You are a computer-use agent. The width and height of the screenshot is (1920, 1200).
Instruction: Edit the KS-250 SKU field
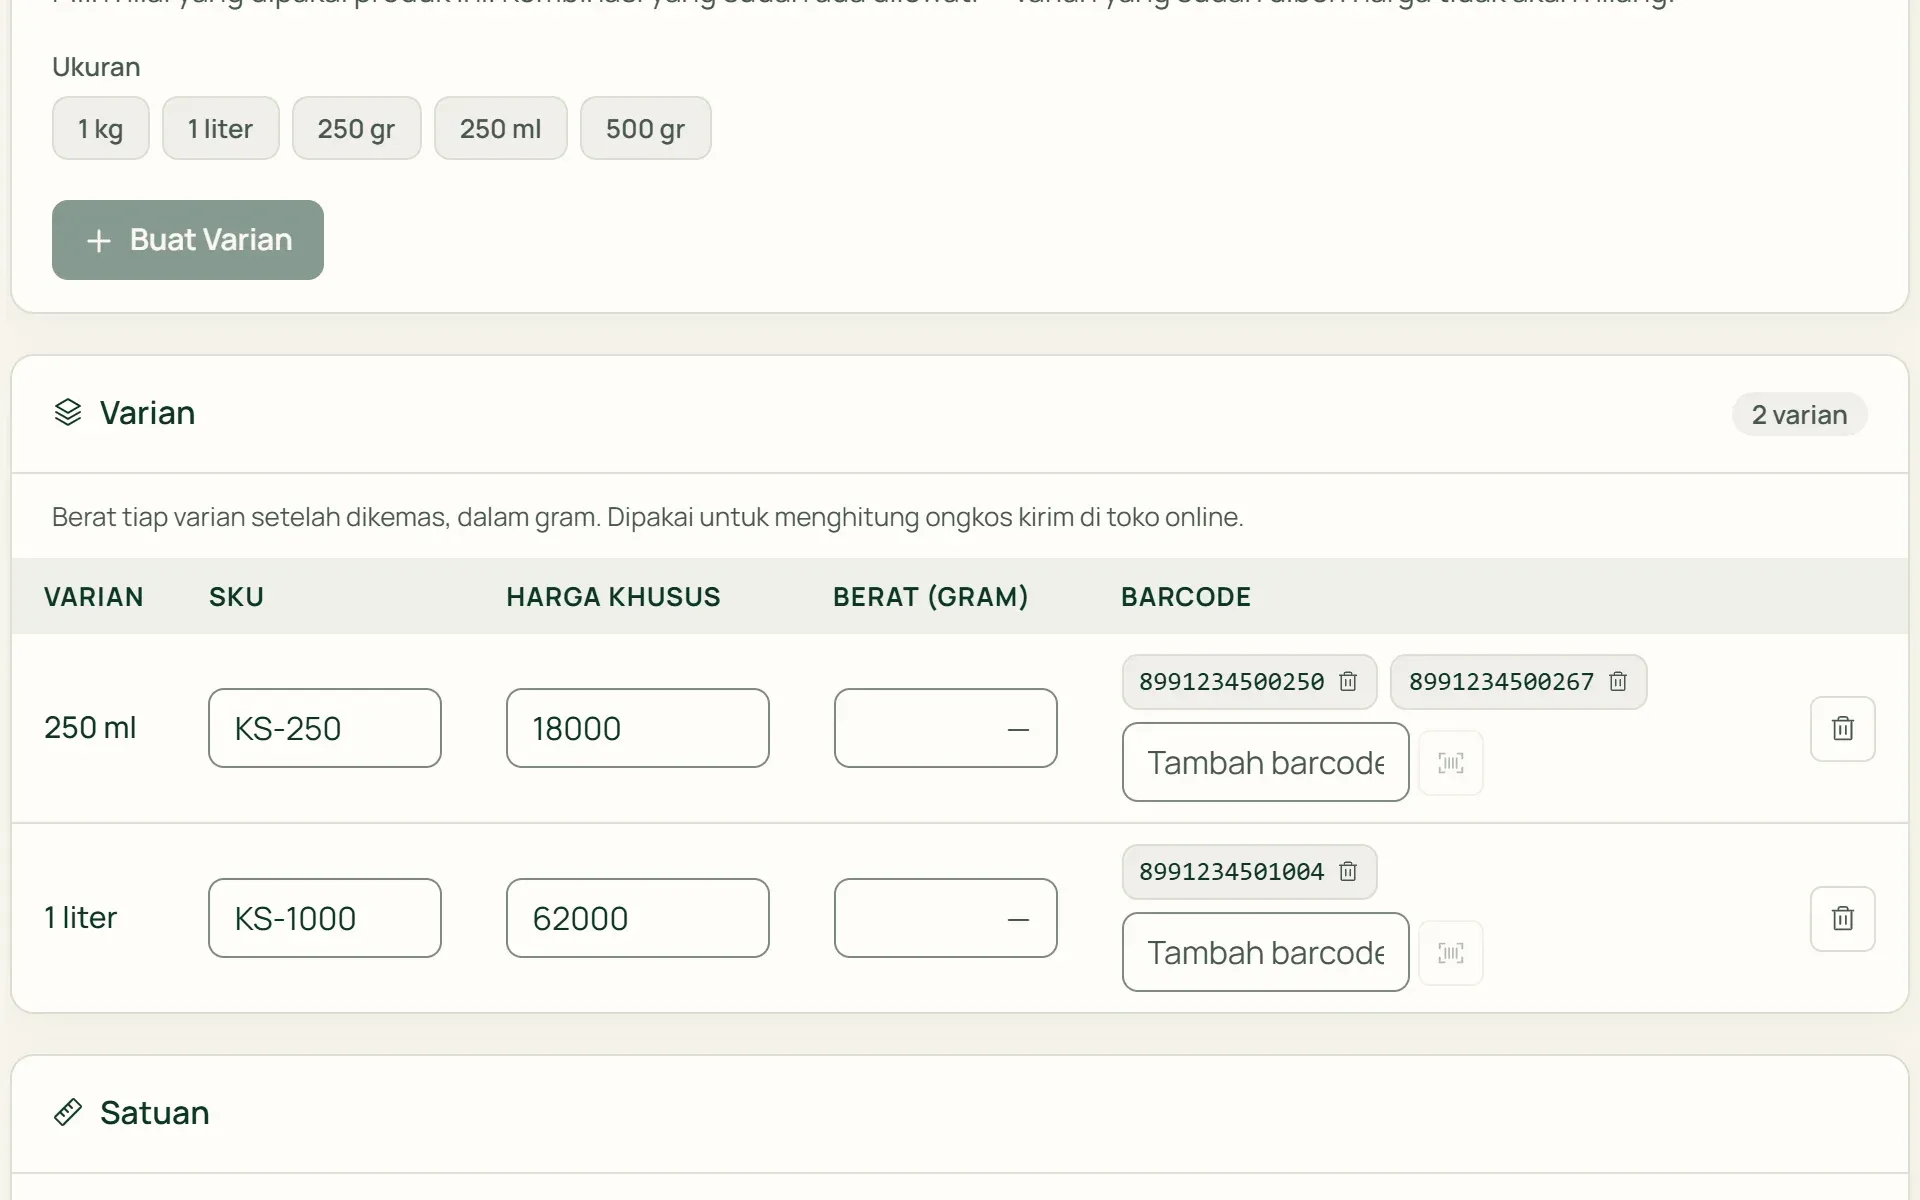(325, 728)
